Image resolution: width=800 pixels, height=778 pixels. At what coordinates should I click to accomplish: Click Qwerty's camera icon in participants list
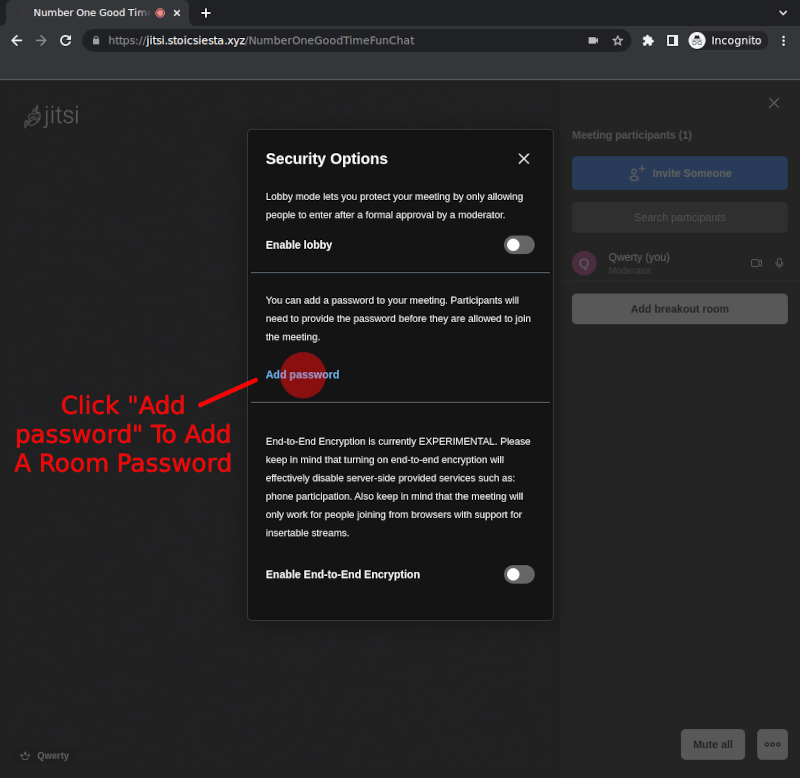point(756,263)
